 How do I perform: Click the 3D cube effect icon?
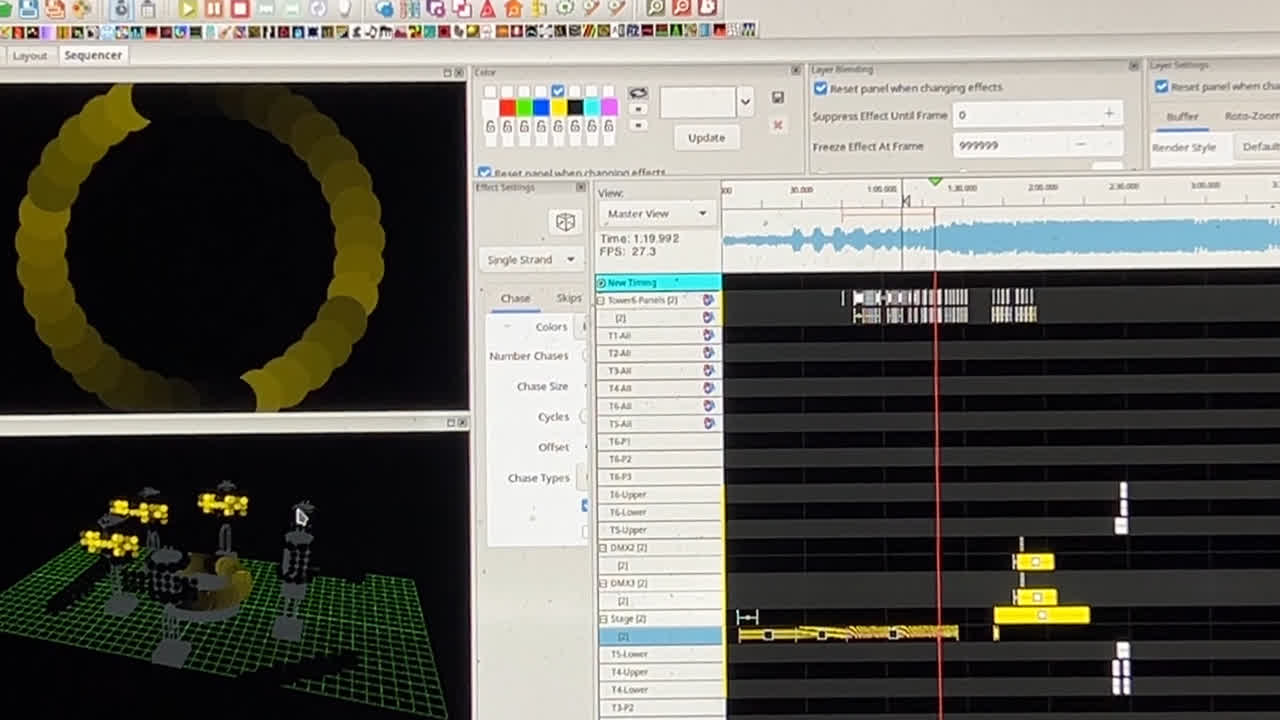coord(565,222)
